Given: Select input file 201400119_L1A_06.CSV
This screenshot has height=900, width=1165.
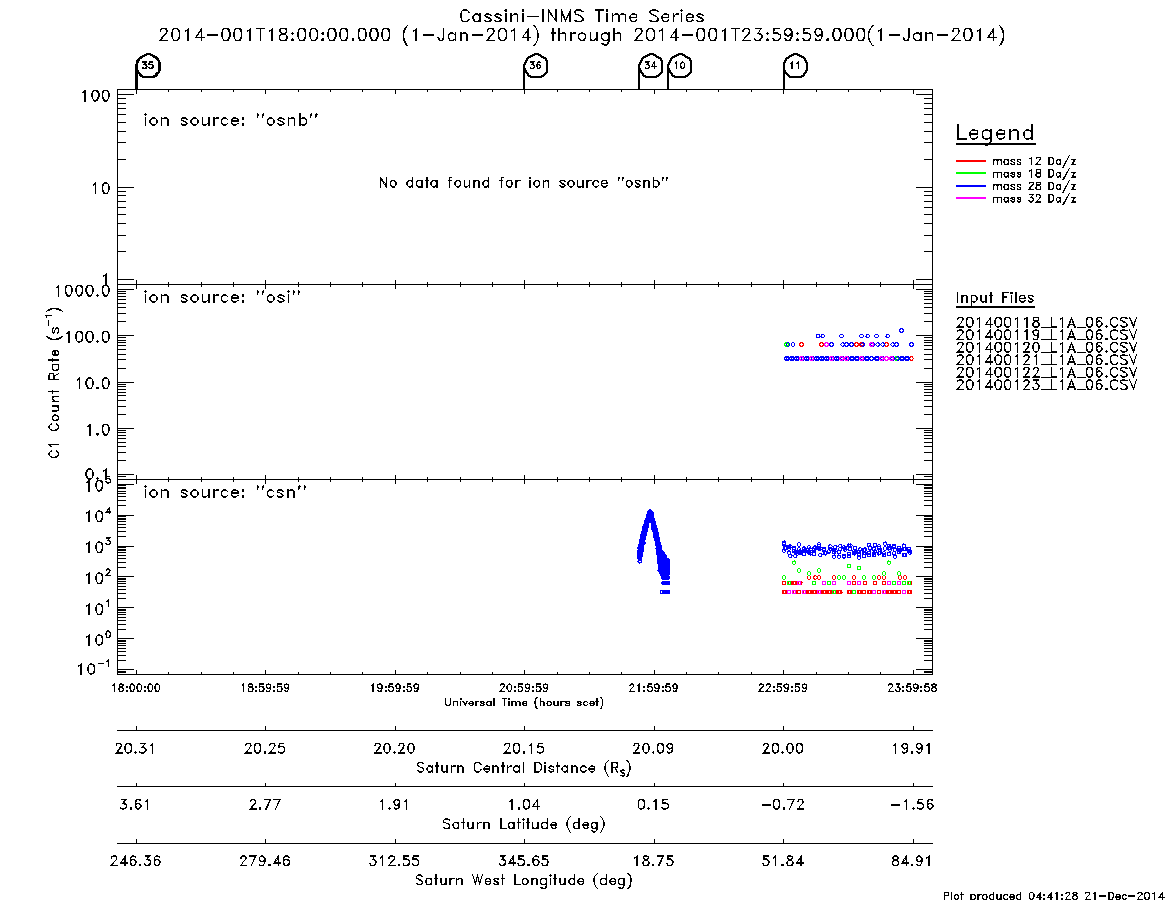Looking at the screenshot, I should coord(1046,335).
